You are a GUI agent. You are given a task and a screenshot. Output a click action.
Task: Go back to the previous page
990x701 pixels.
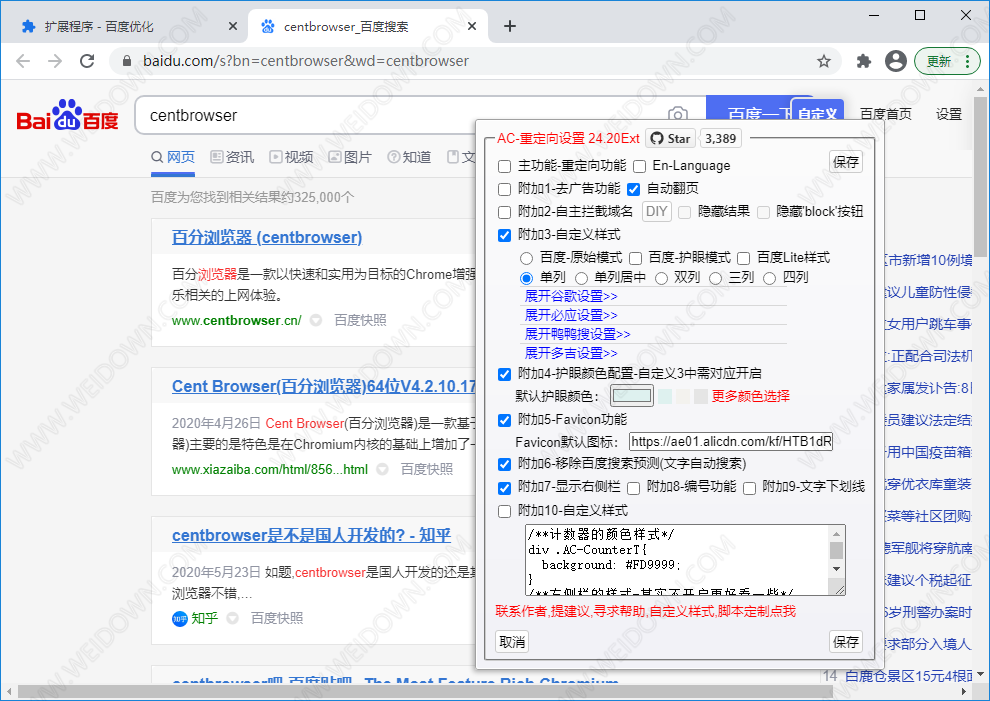click(x=23, y=61)
